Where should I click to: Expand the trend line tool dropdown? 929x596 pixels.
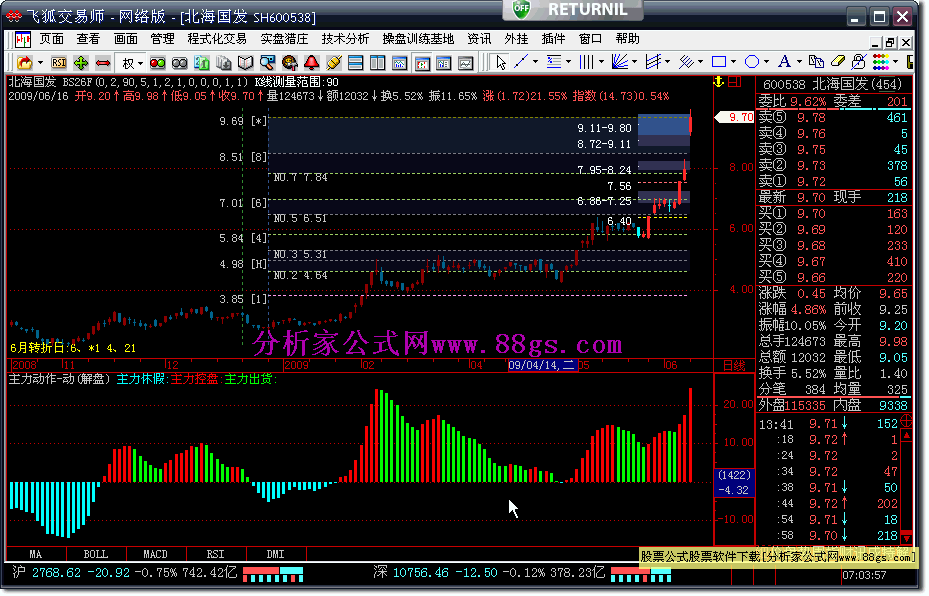(x=535, y=62)
